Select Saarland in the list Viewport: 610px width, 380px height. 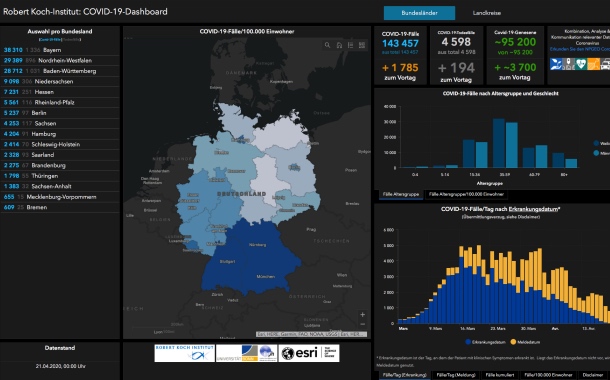point(60,155)
